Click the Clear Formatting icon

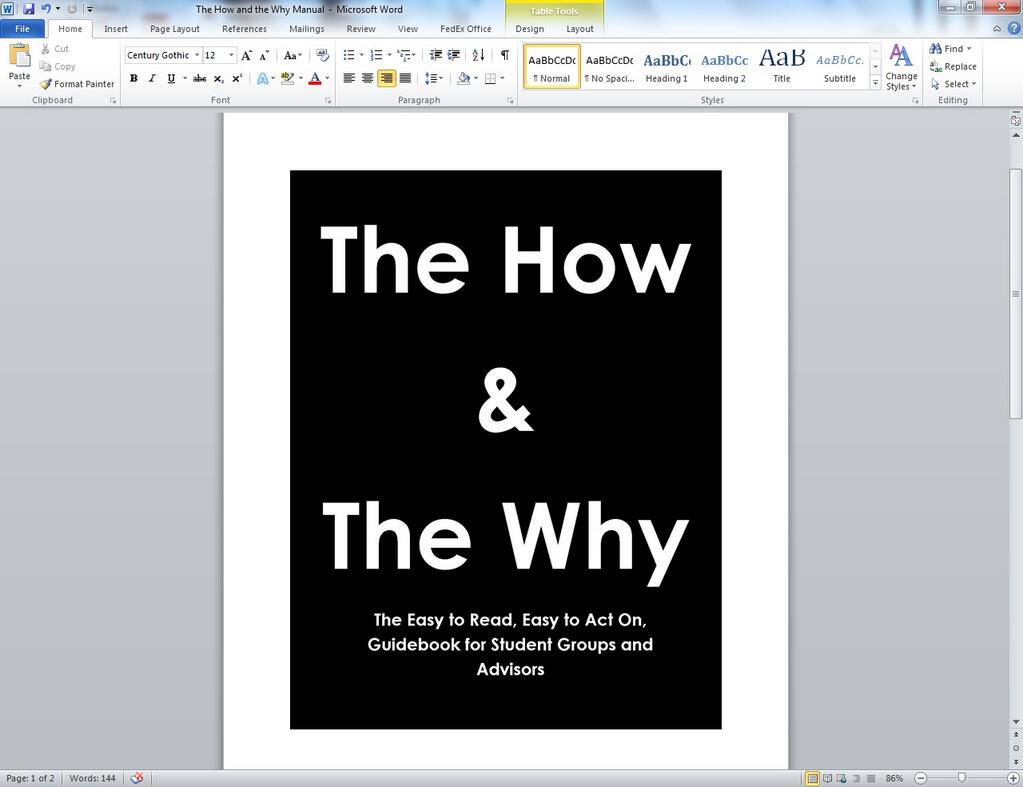pyautogui.click(x=323, y=55)
